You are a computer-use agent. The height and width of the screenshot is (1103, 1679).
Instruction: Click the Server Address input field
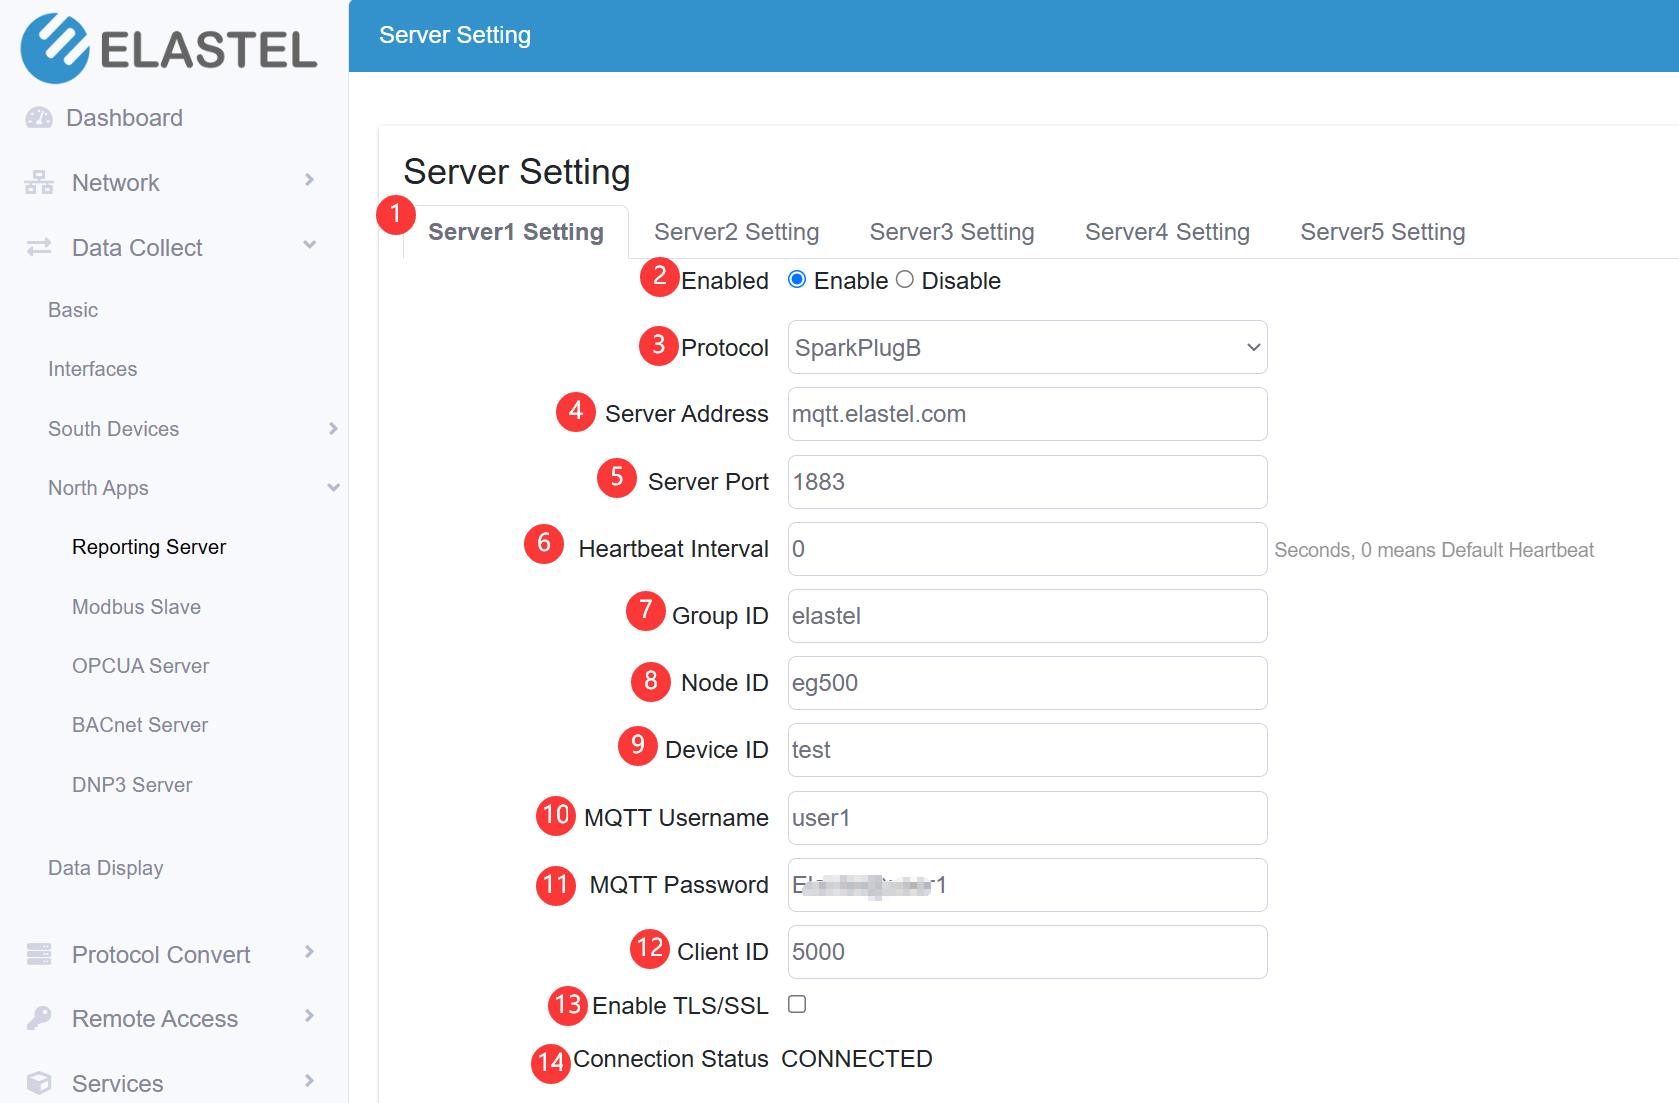1027,414
